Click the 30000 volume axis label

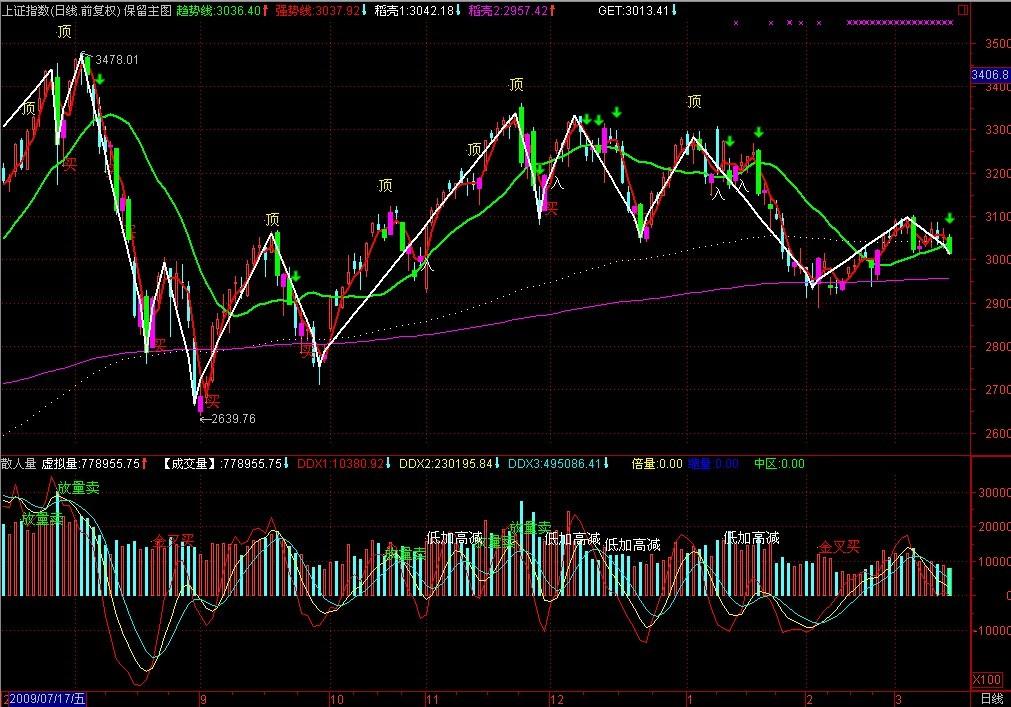(x=994, y=492)
